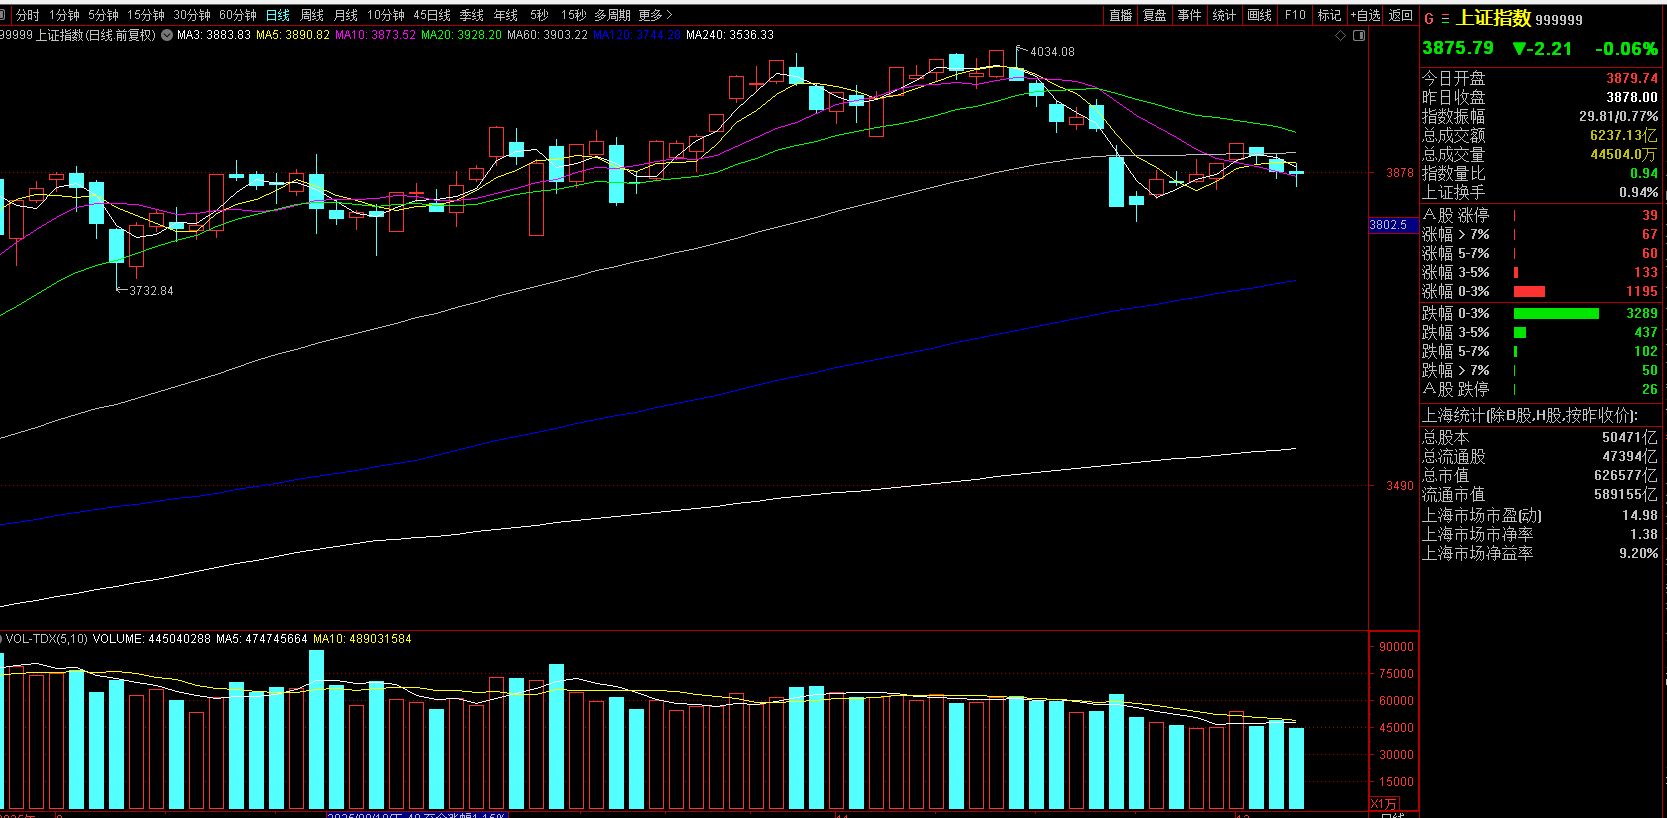Add index to watchlist with +自选

click(1365, 15)
